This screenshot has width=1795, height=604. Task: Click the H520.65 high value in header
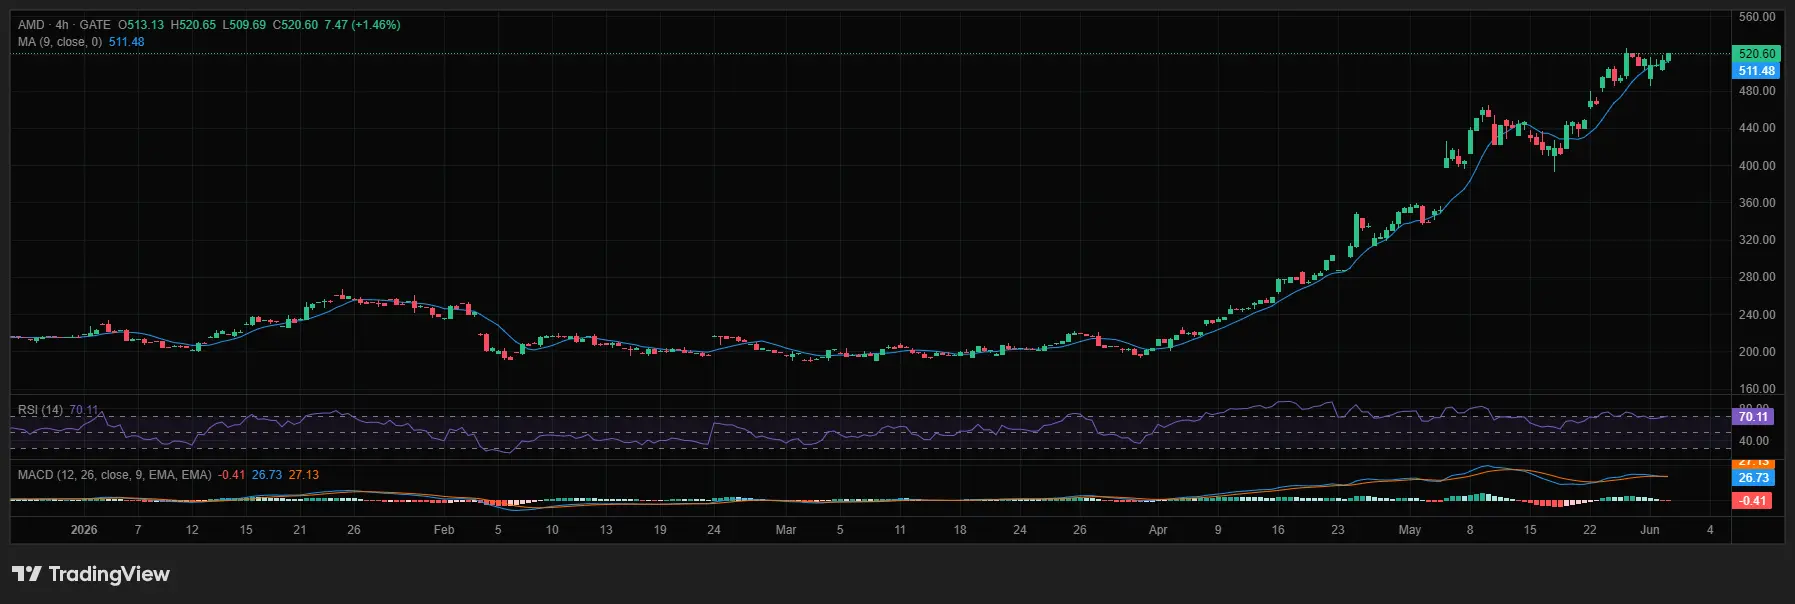(193, 25)
